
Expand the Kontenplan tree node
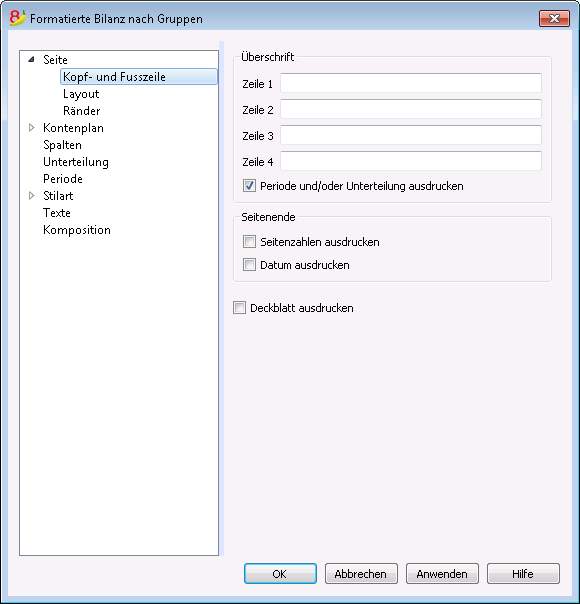[x=32, y=128]
